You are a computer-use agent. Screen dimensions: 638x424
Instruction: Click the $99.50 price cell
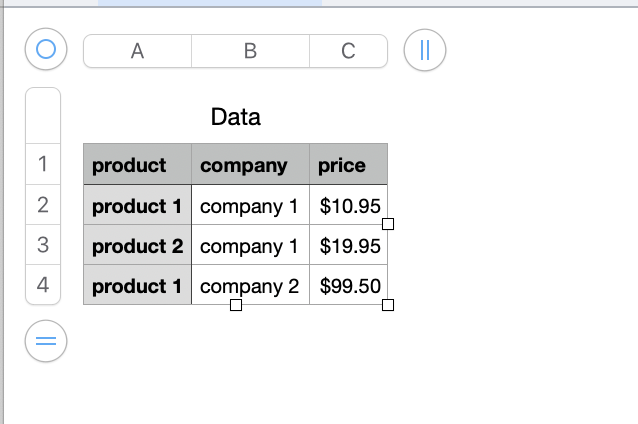[349, 286]
